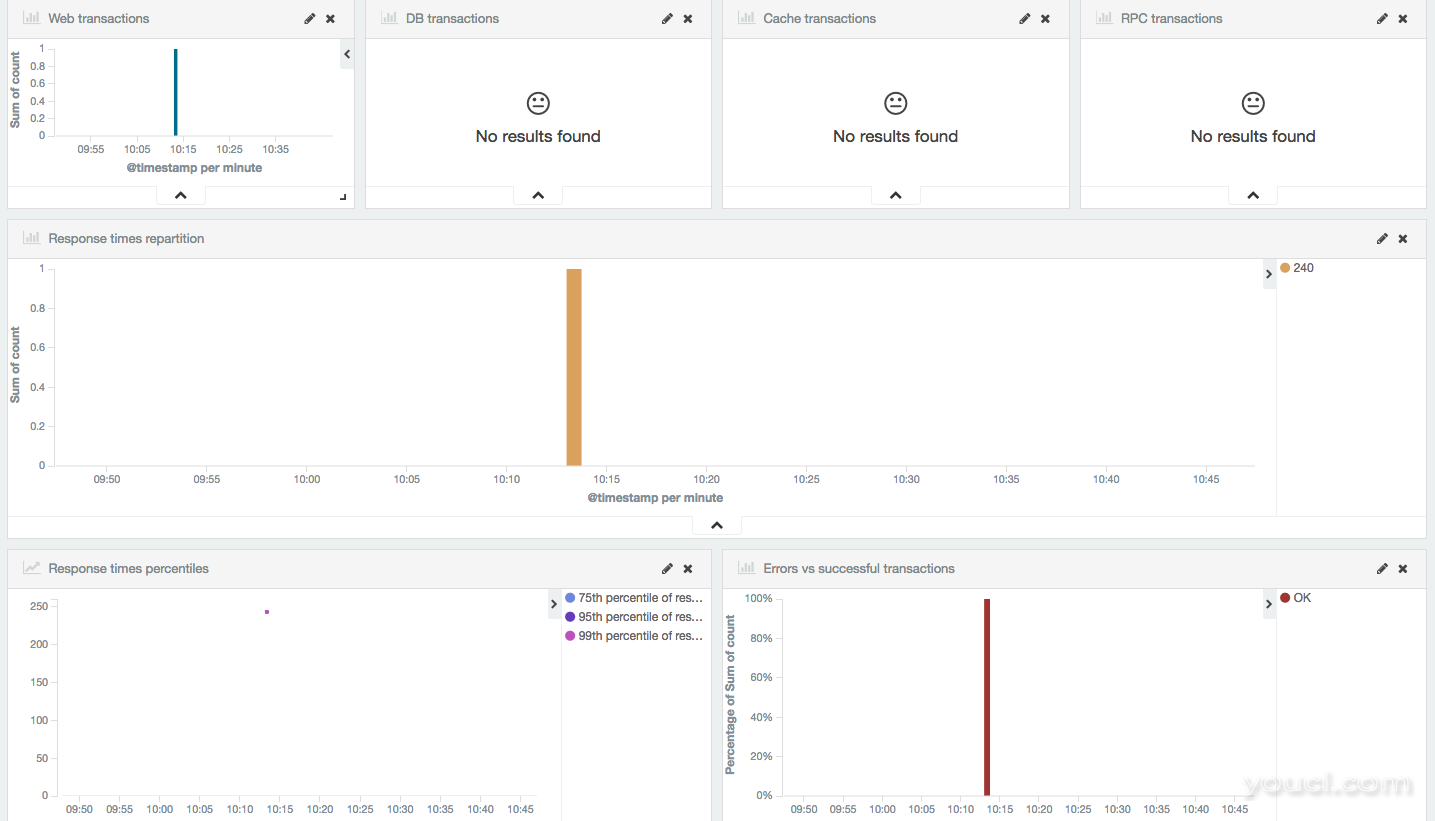Click the sad face in RPC transactions
1435x821 pixels.
pos(1253,103)
